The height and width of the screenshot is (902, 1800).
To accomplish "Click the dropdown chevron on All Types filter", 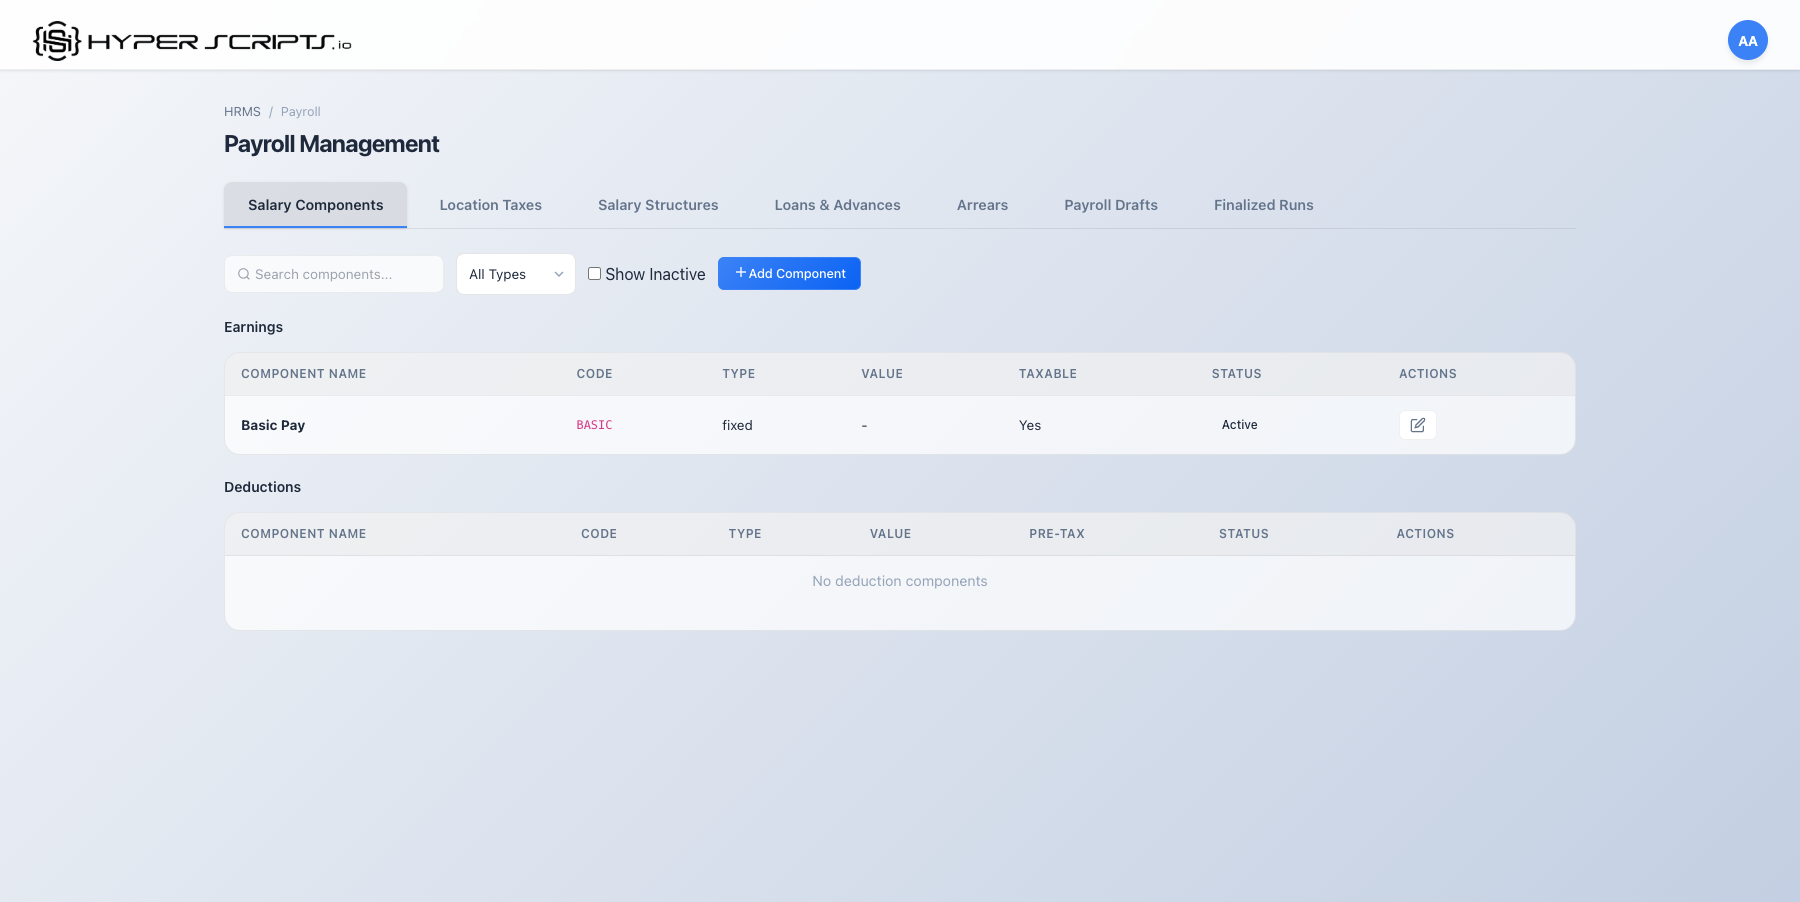I will (x=558, y=273).
